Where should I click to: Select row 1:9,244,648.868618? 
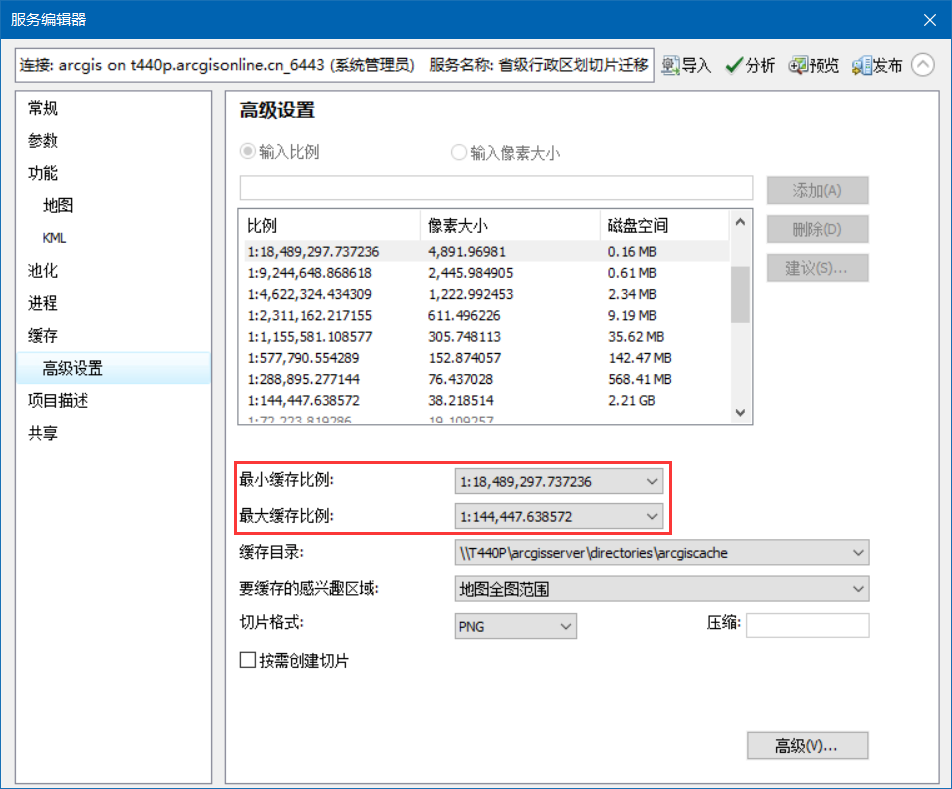[487, 273]
